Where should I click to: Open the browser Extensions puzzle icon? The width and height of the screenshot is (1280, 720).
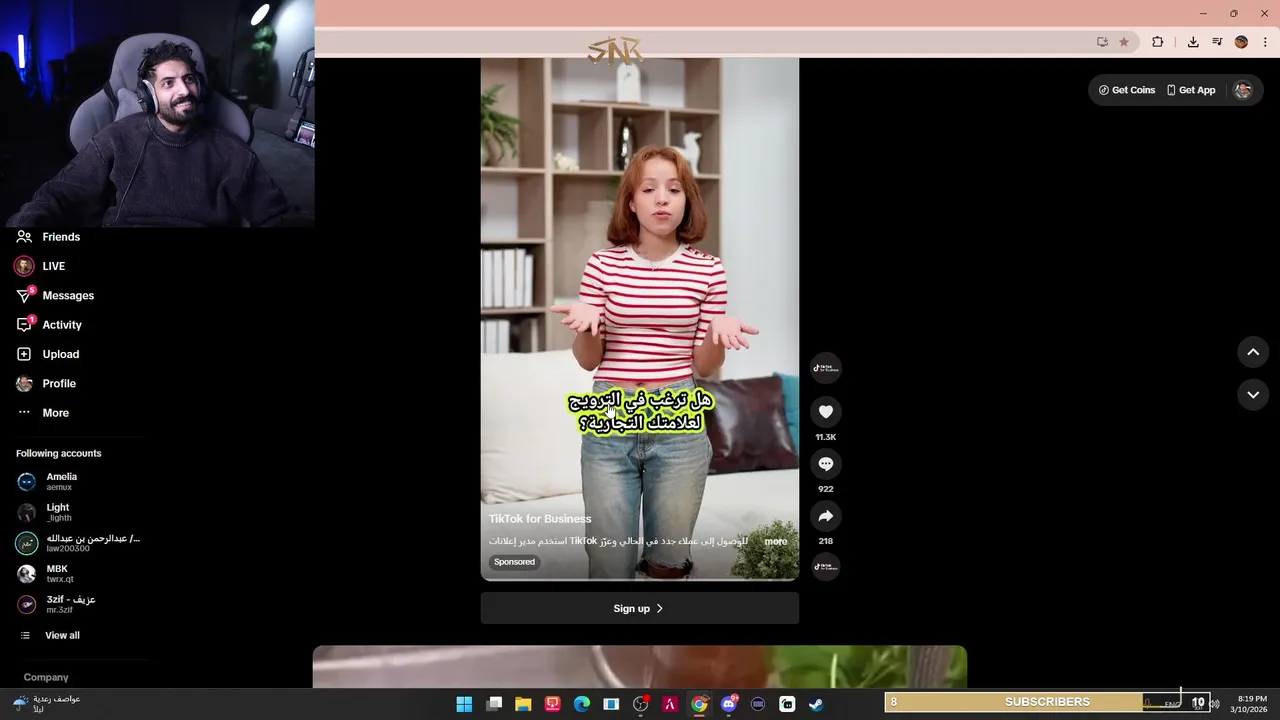[x=1158, y=42]
